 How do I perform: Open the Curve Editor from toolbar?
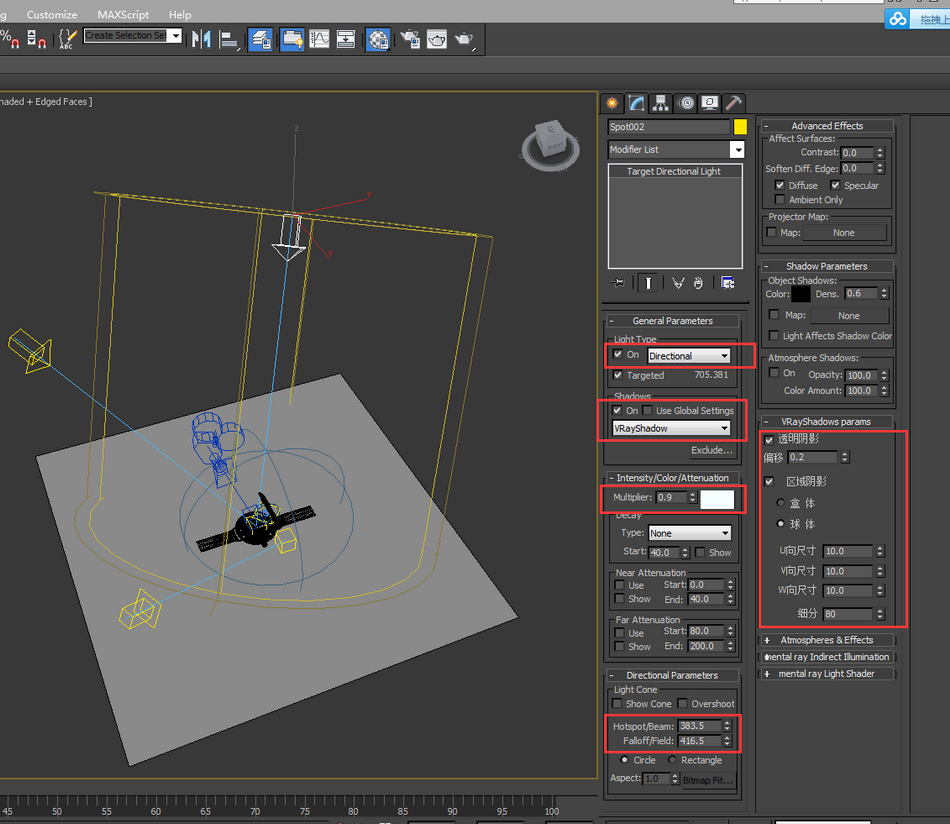point(319,39)
